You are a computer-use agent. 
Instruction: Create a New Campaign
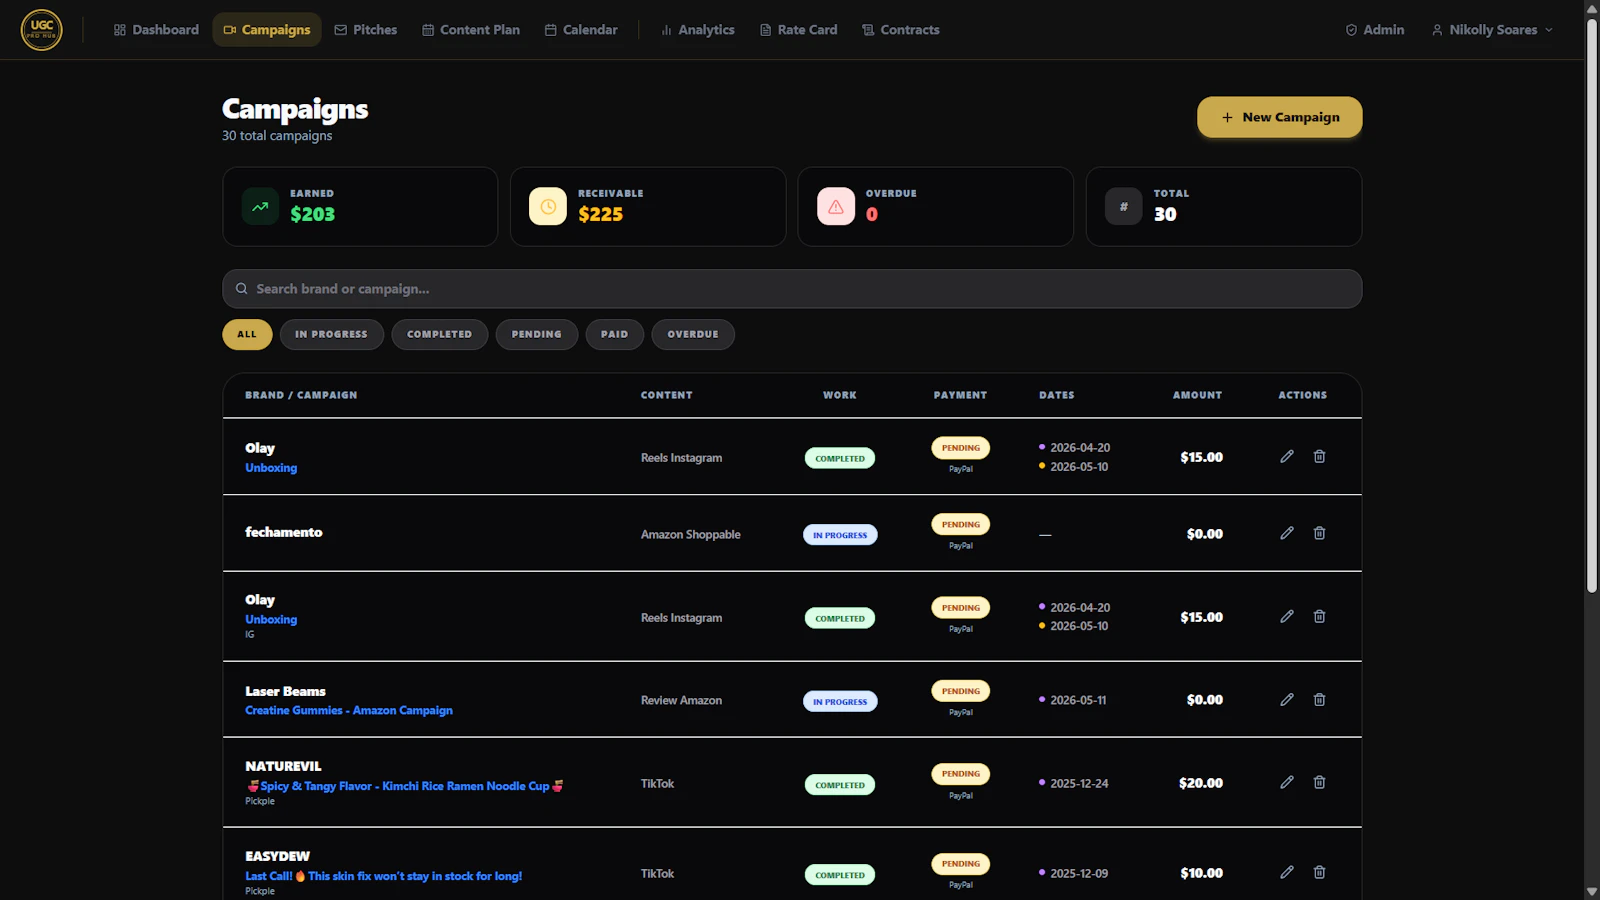pyautogui.click(x=1280, y=117)
